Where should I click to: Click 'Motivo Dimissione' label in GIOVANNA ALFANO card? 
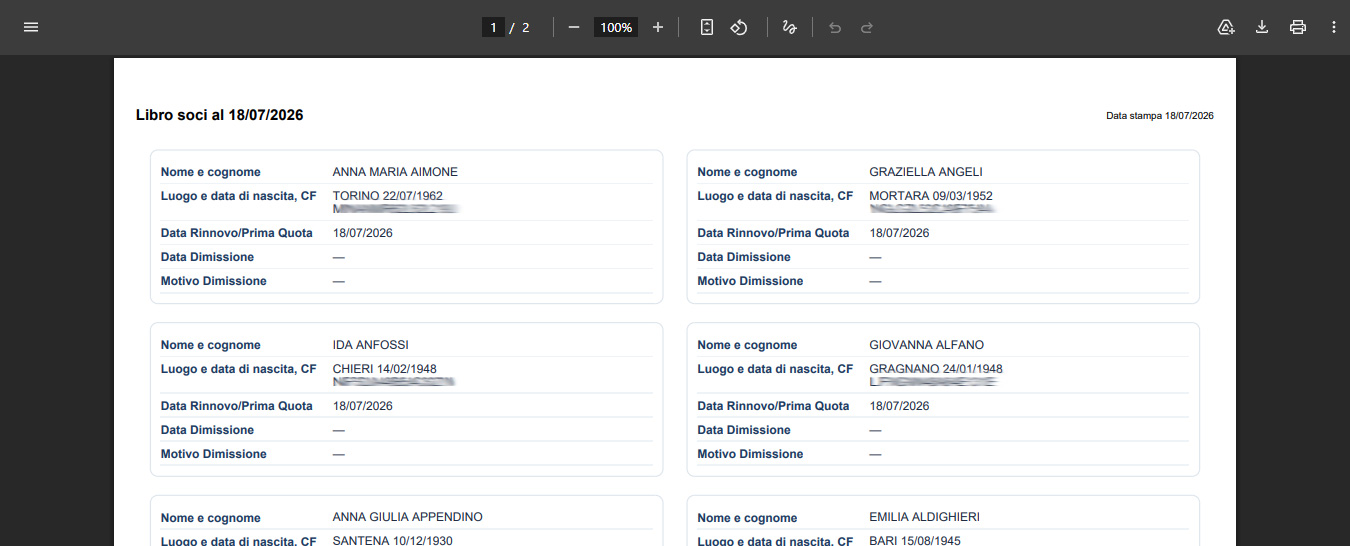750,454
